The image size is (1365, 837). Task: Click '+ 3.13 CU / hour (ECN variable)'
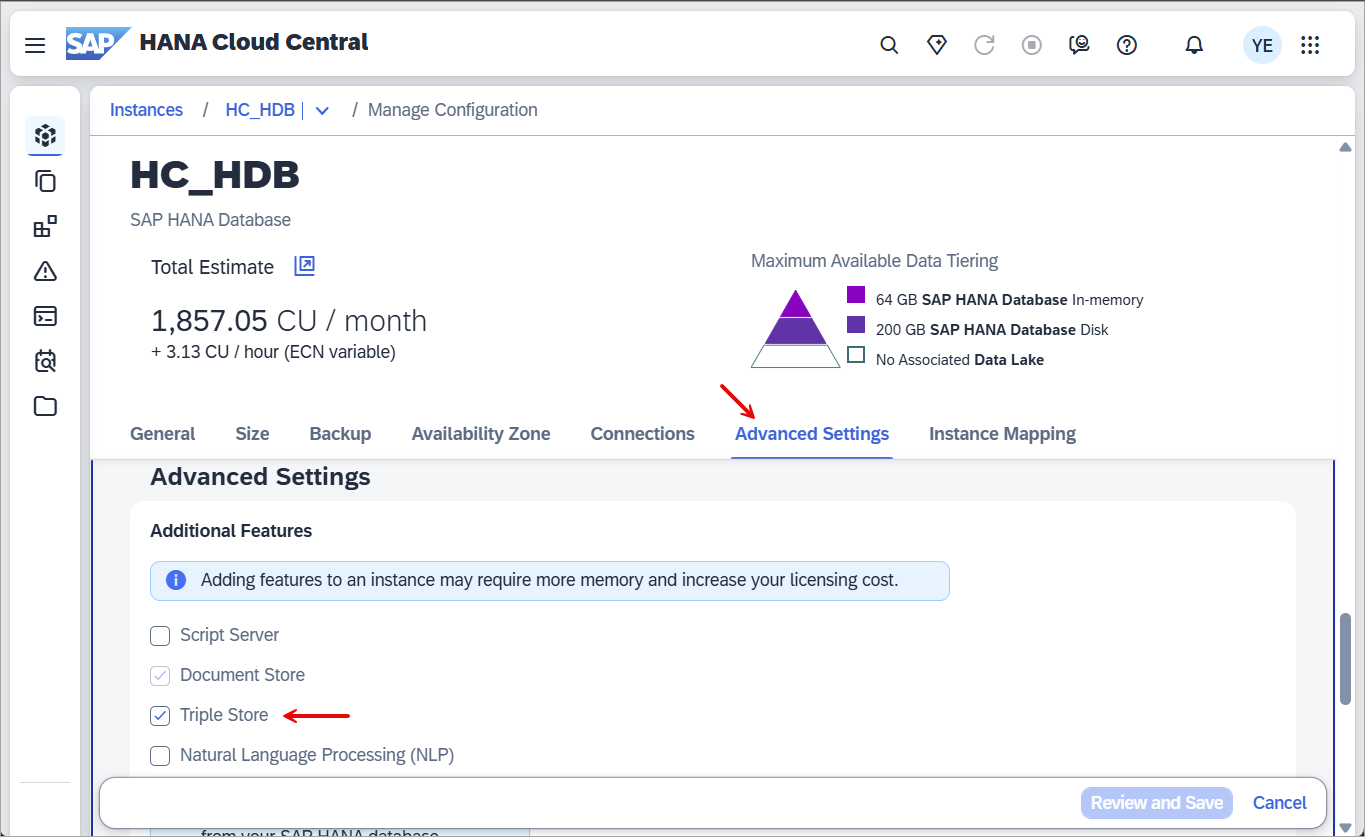click(273, 352)
